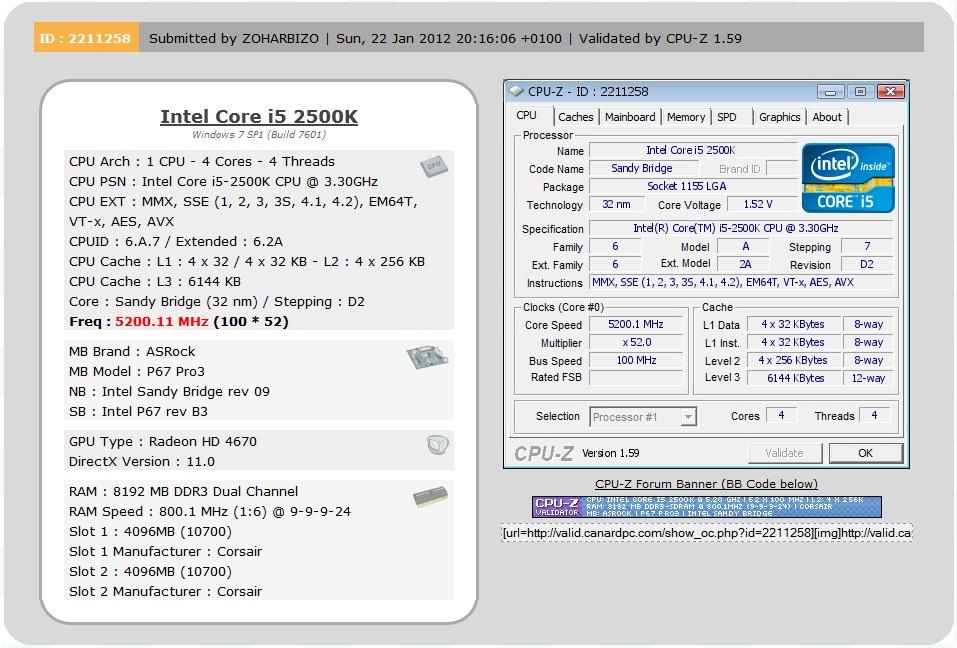Open the Mainboard tab
Image resolution: width=957 pixels, height=648 pixels.
tap(630, 117)
